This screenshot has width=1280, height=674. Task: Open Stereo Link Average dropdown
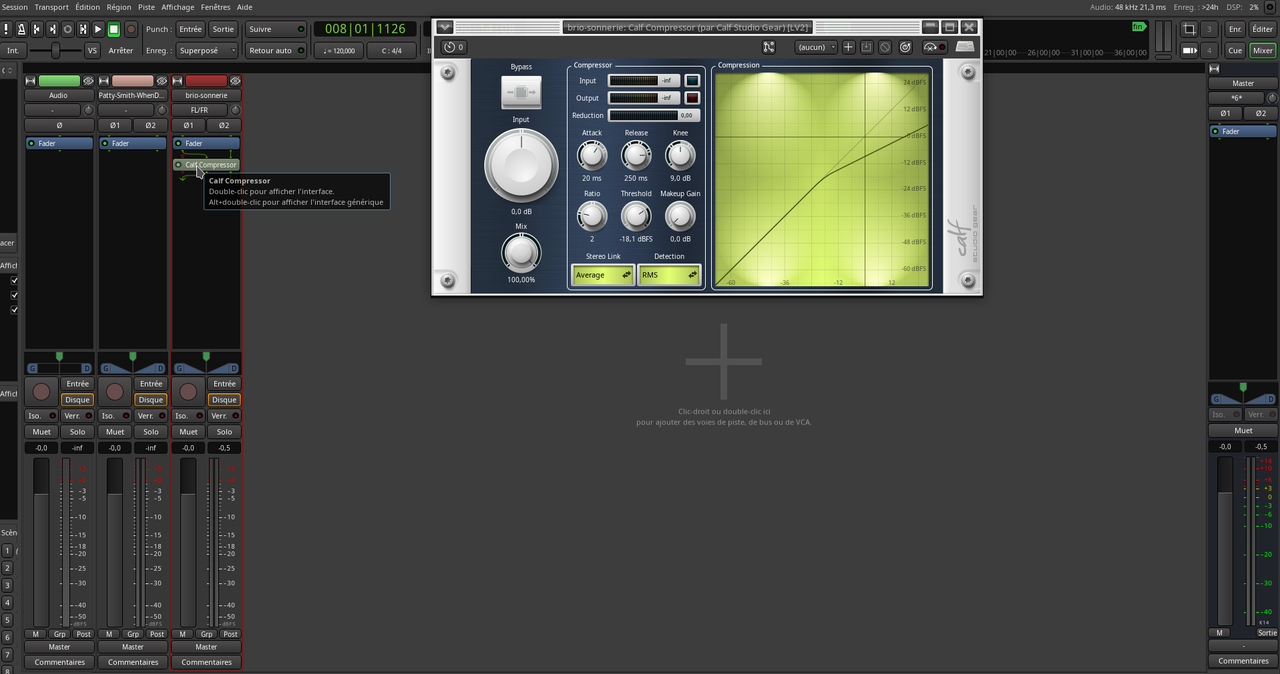[602, 274]
